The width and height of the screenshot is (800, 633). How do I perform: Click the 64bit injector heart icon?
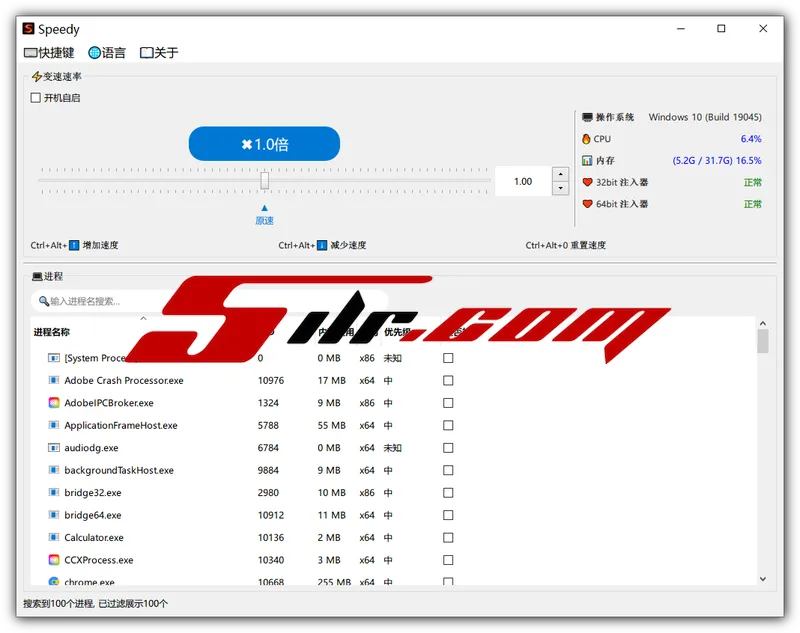point(587,204)
